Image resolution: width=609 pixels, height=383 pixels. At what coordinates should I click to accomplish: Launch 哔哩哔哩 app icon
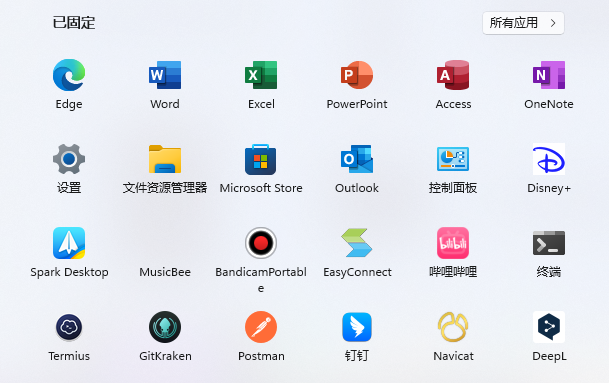[x=453, y=243]
